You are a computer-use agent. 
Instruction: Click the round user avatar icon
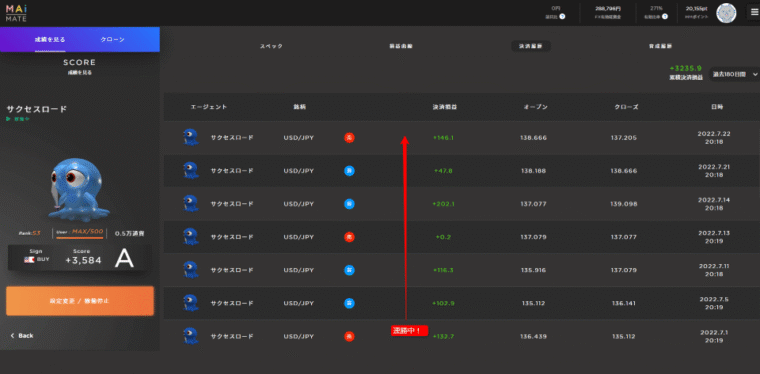tap(726, 13)
